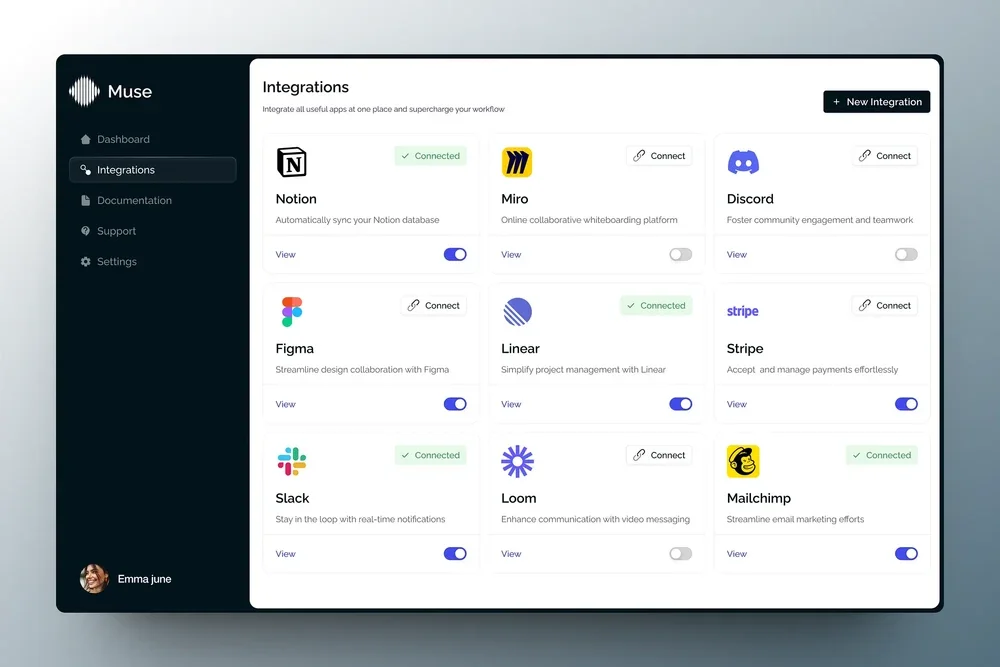Click the Mailchimp app logo

[743, 461]
